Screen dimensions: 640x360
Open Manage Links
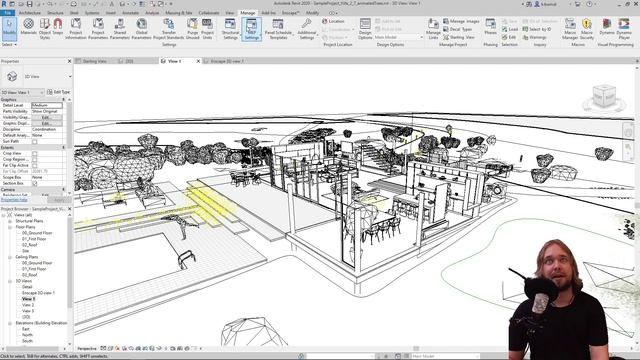click(x=433, y=29)
